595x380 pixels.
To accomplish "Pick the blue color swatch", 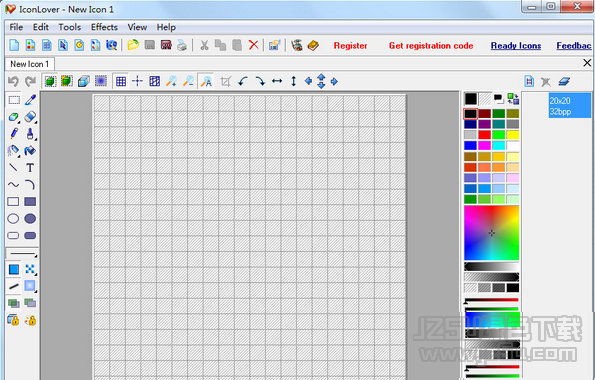I will 470,145.
